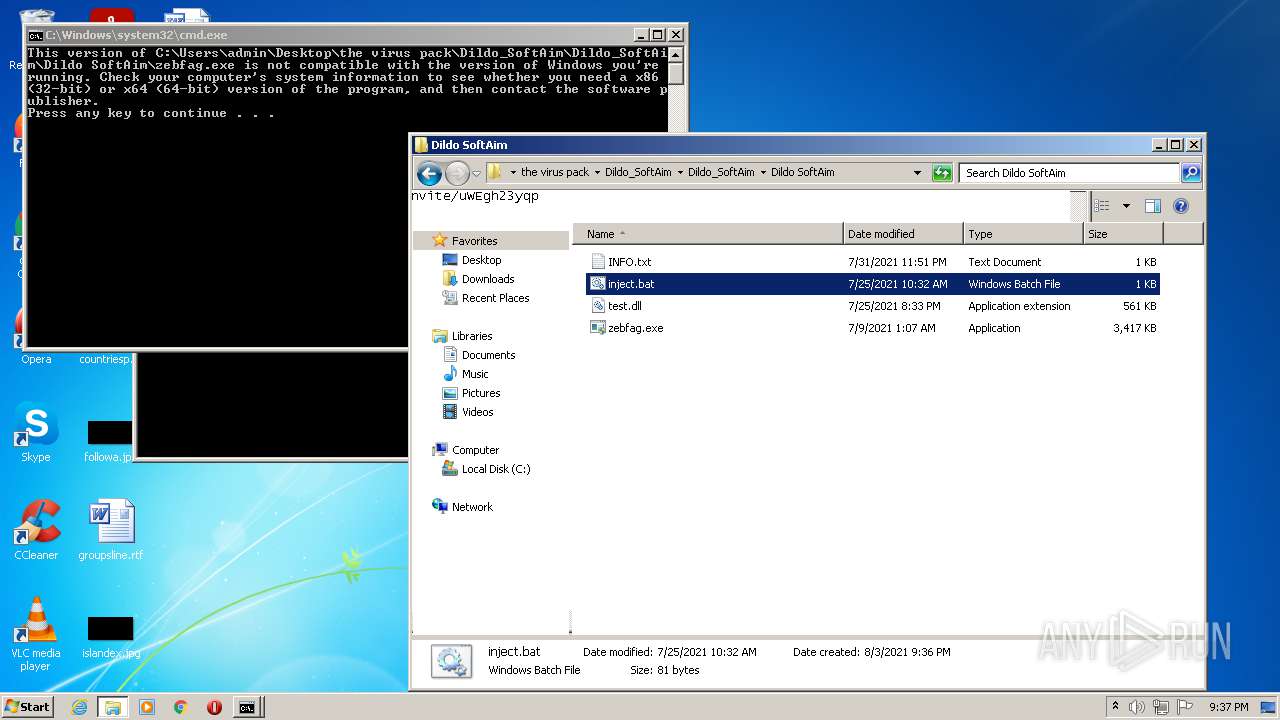Click the Action Center flag icon
The image size is (1280, 720).
point(1184,706)
